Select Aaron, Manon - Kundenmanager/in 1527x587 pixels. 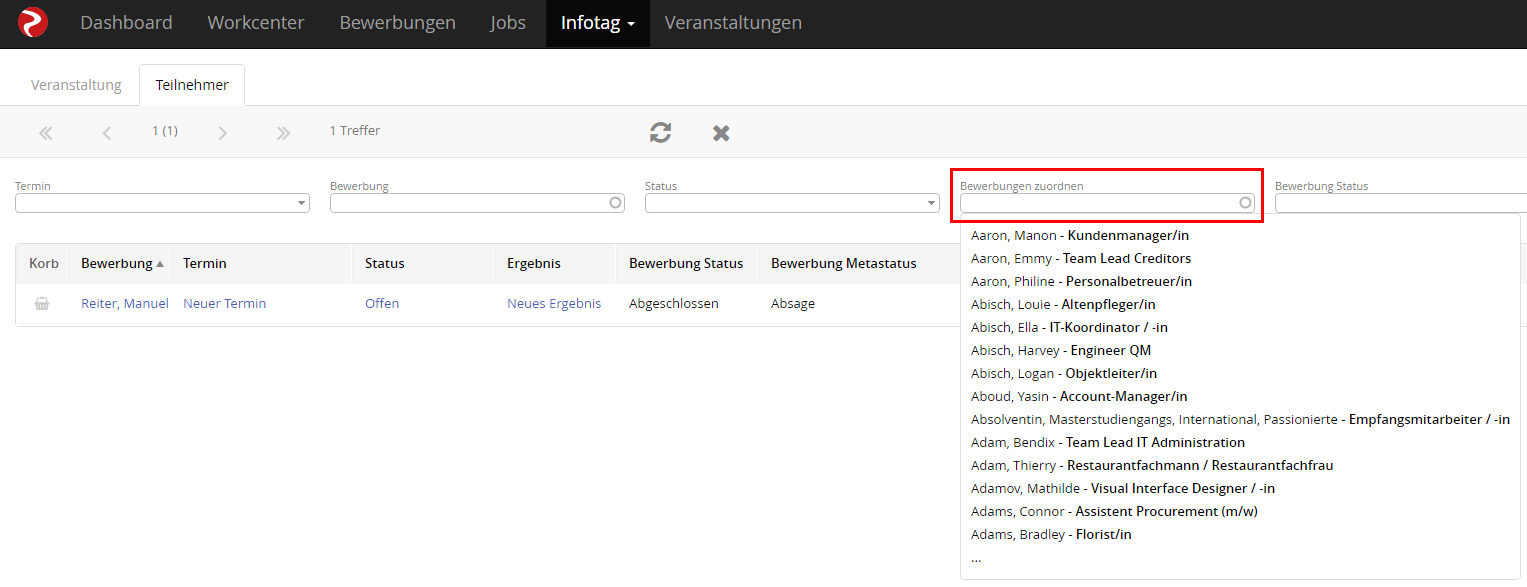1080,236
